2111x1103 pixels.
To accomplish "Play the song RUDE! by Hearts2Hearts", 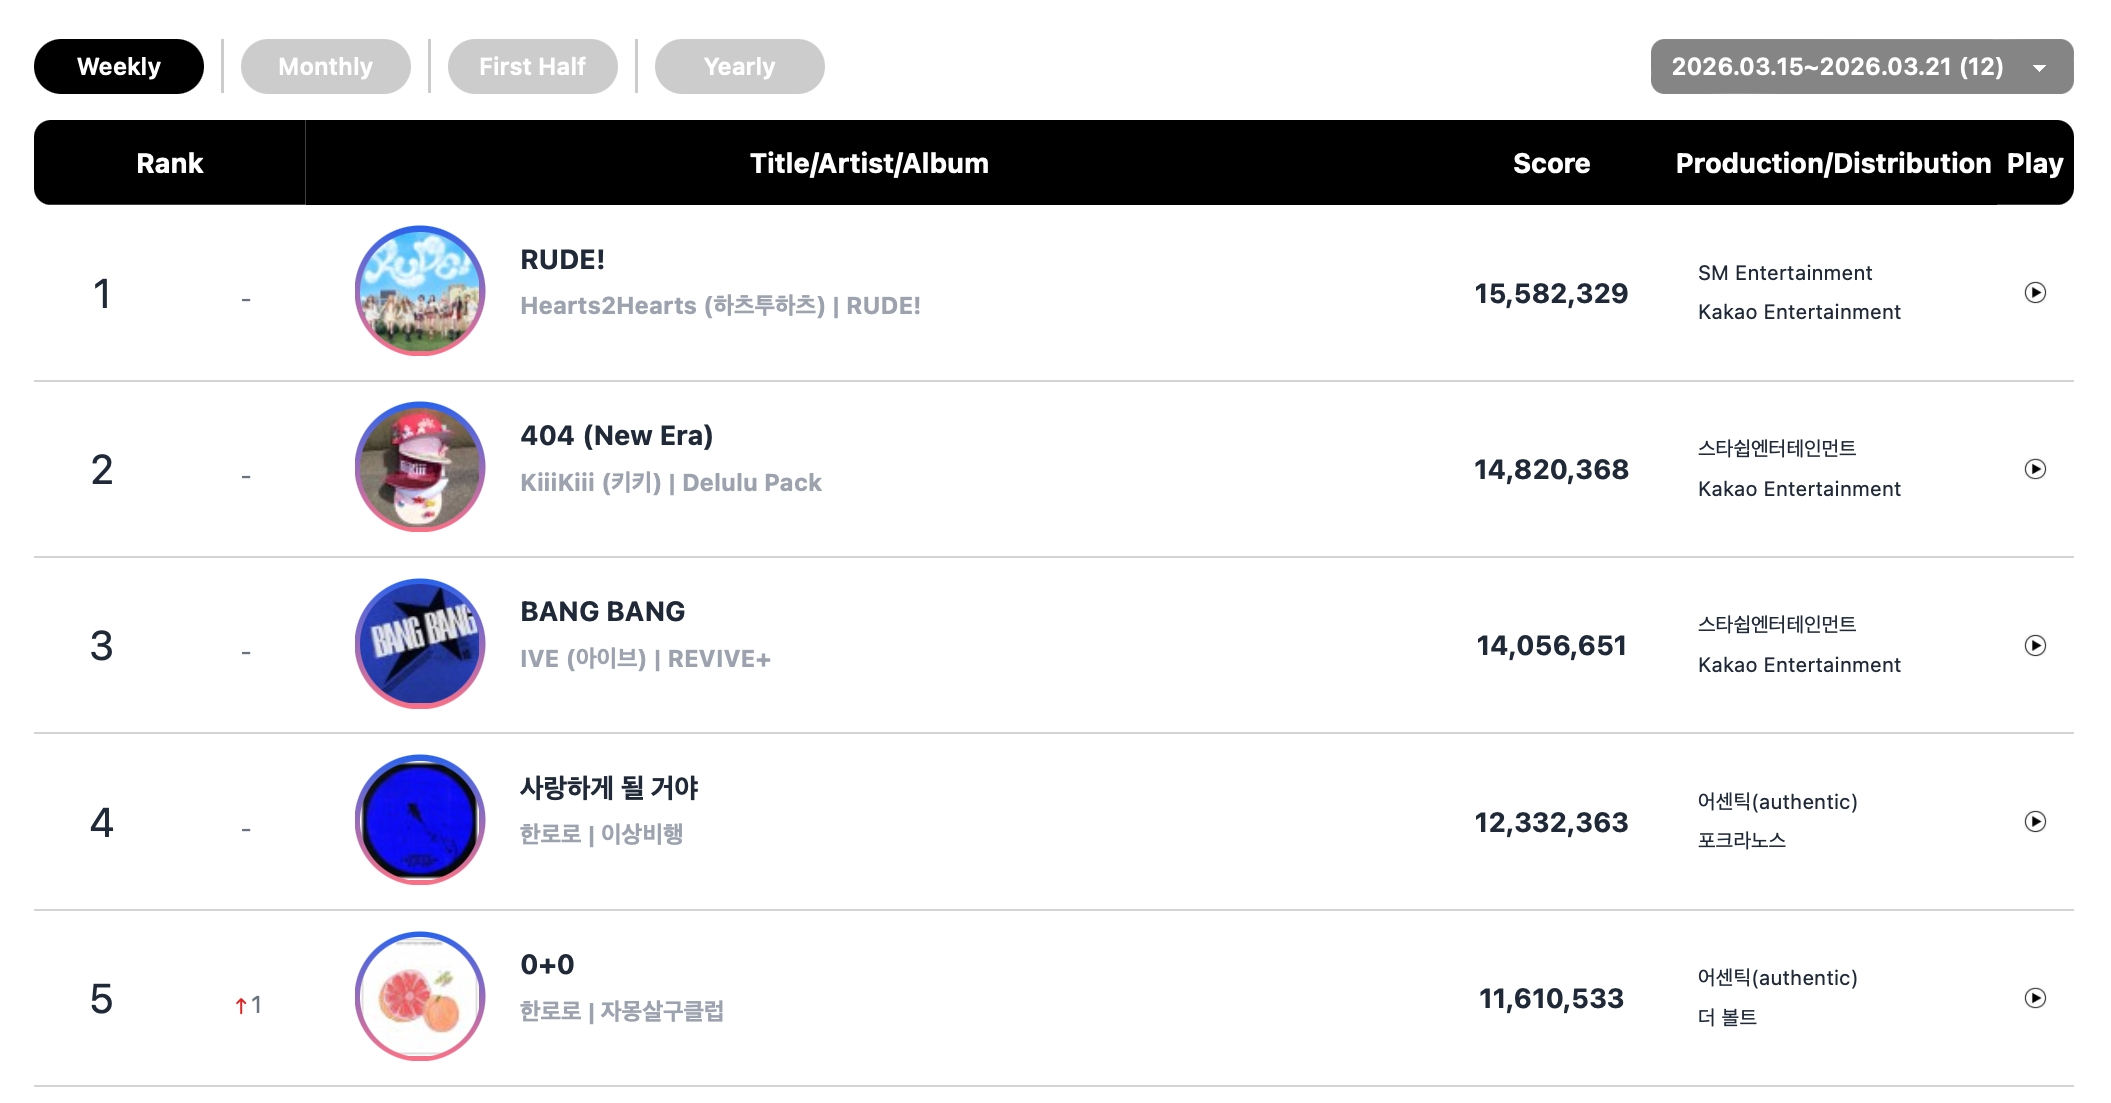I will point(2034,293).
